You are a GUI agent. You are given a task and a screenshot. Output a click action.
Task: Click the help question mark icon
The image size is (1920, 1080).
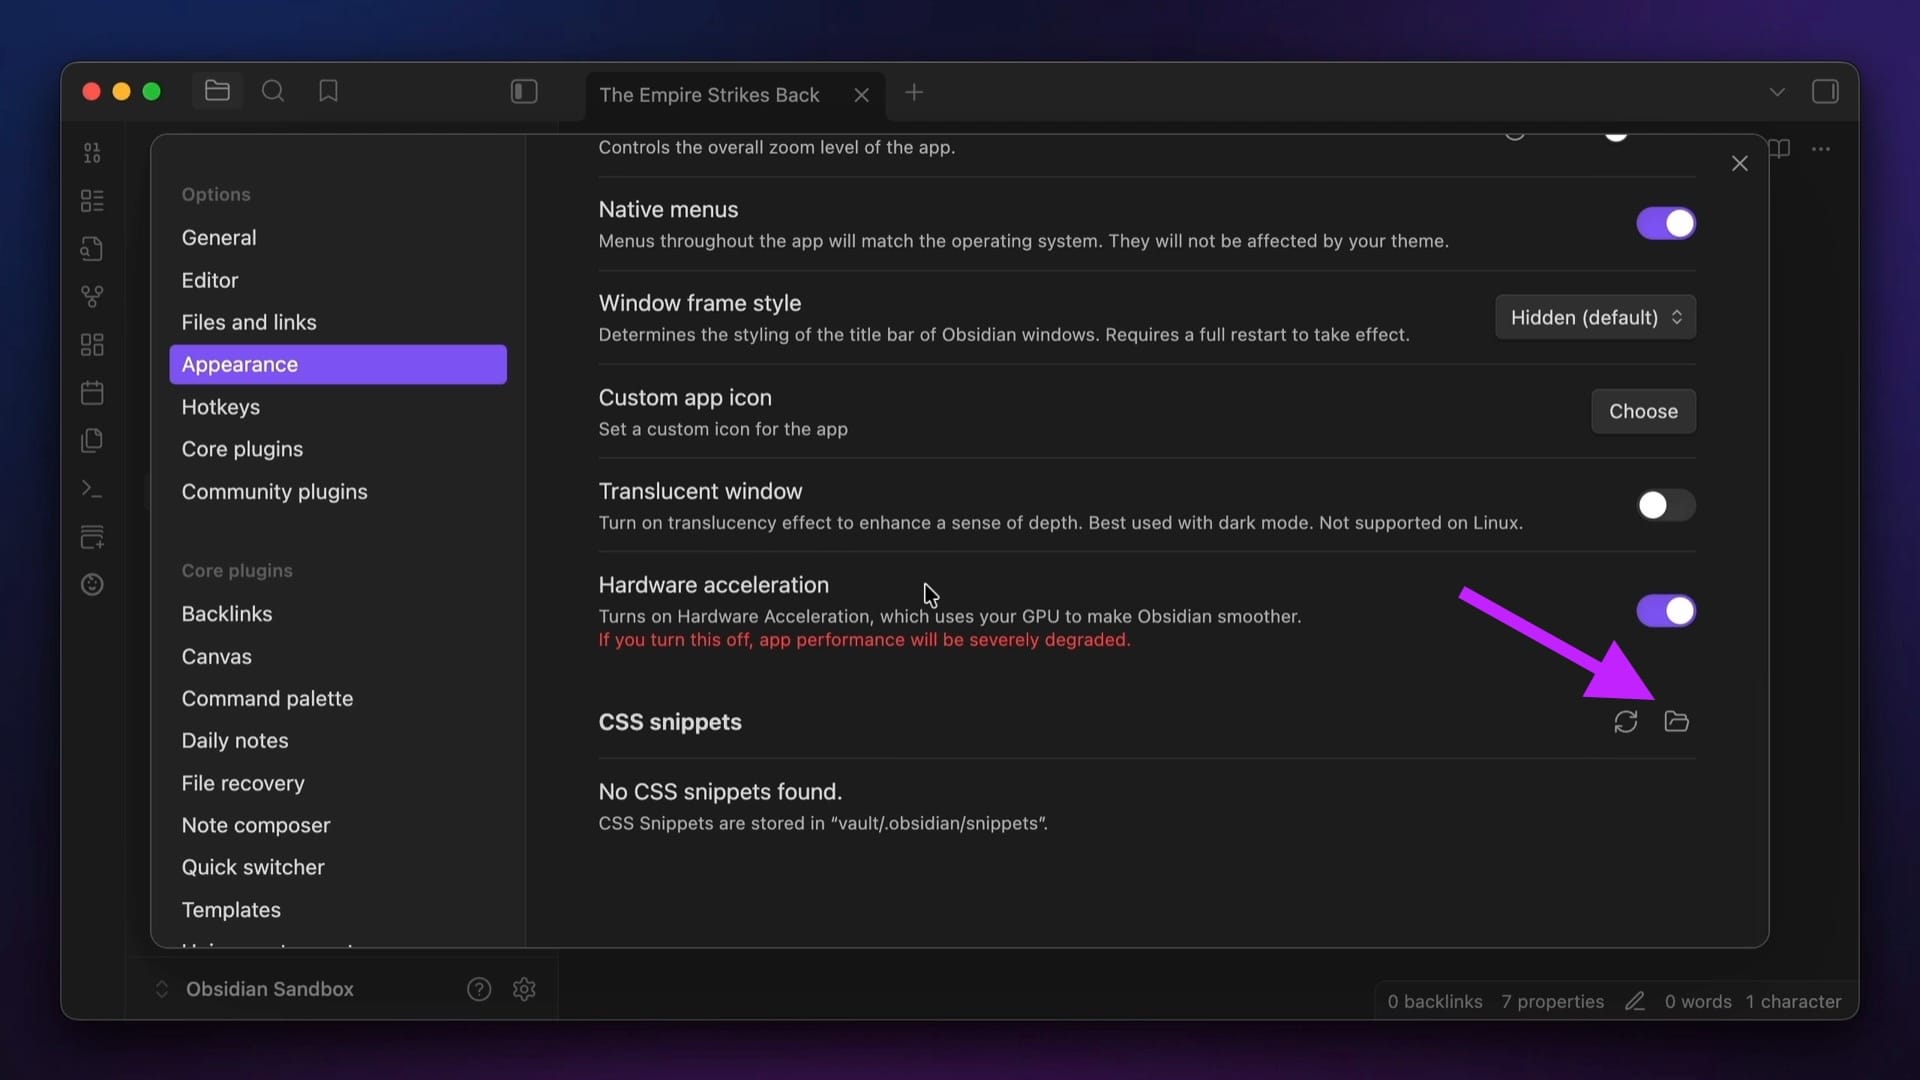[479, 989]
